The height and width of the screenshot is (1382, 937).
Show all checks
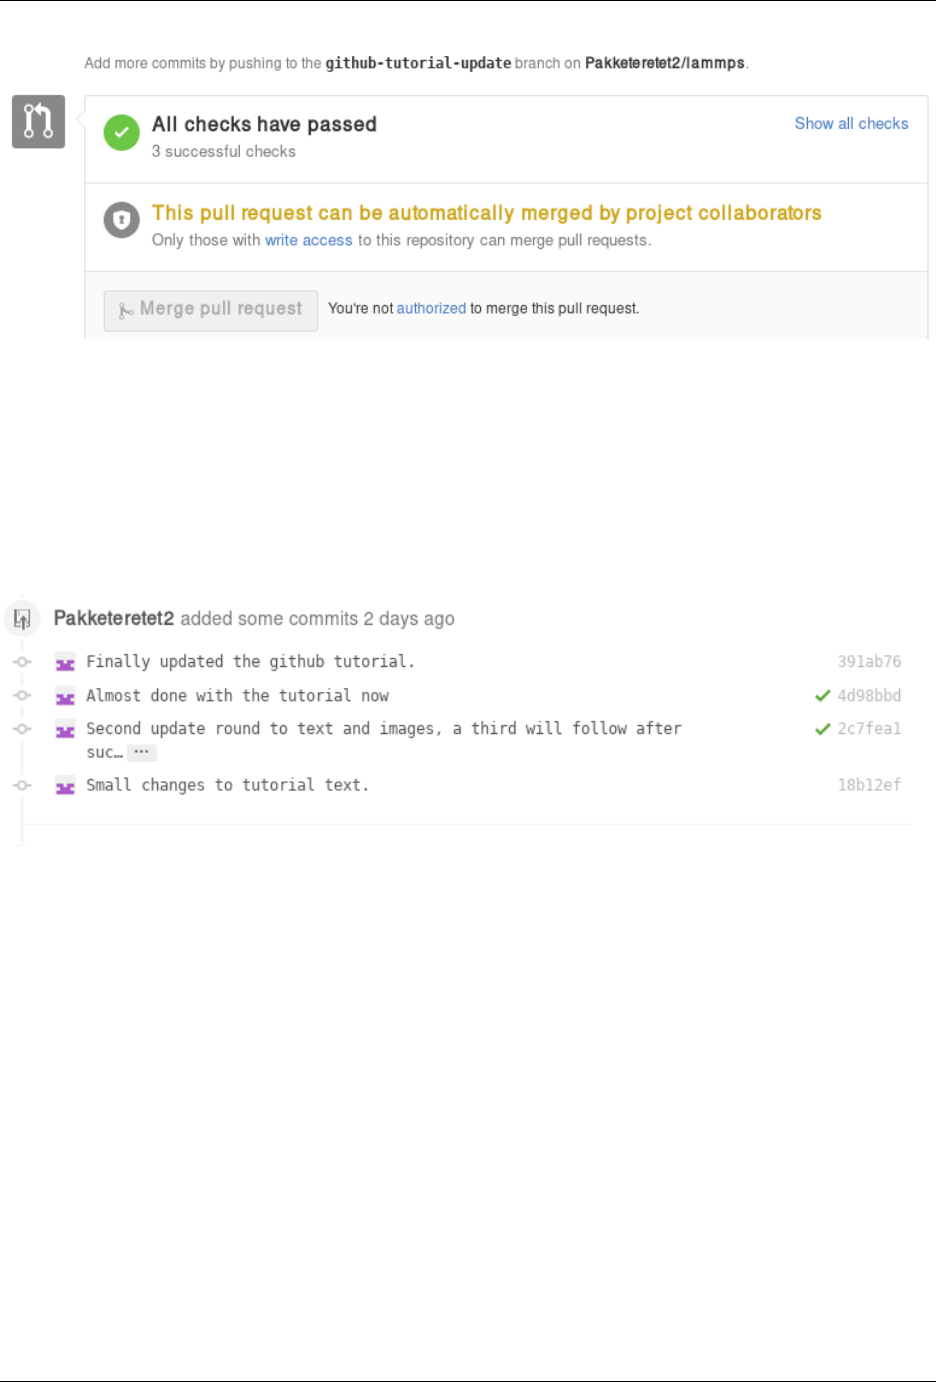pyautogui.click(x=851, y=123)
